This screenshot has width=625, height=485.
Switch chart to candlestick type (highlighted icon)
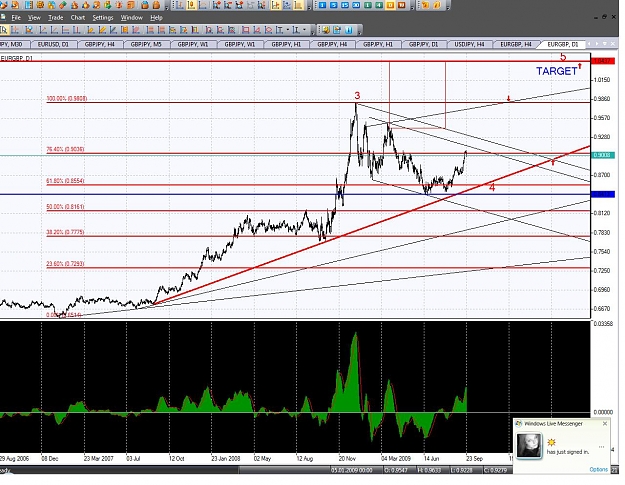[191, 5]
